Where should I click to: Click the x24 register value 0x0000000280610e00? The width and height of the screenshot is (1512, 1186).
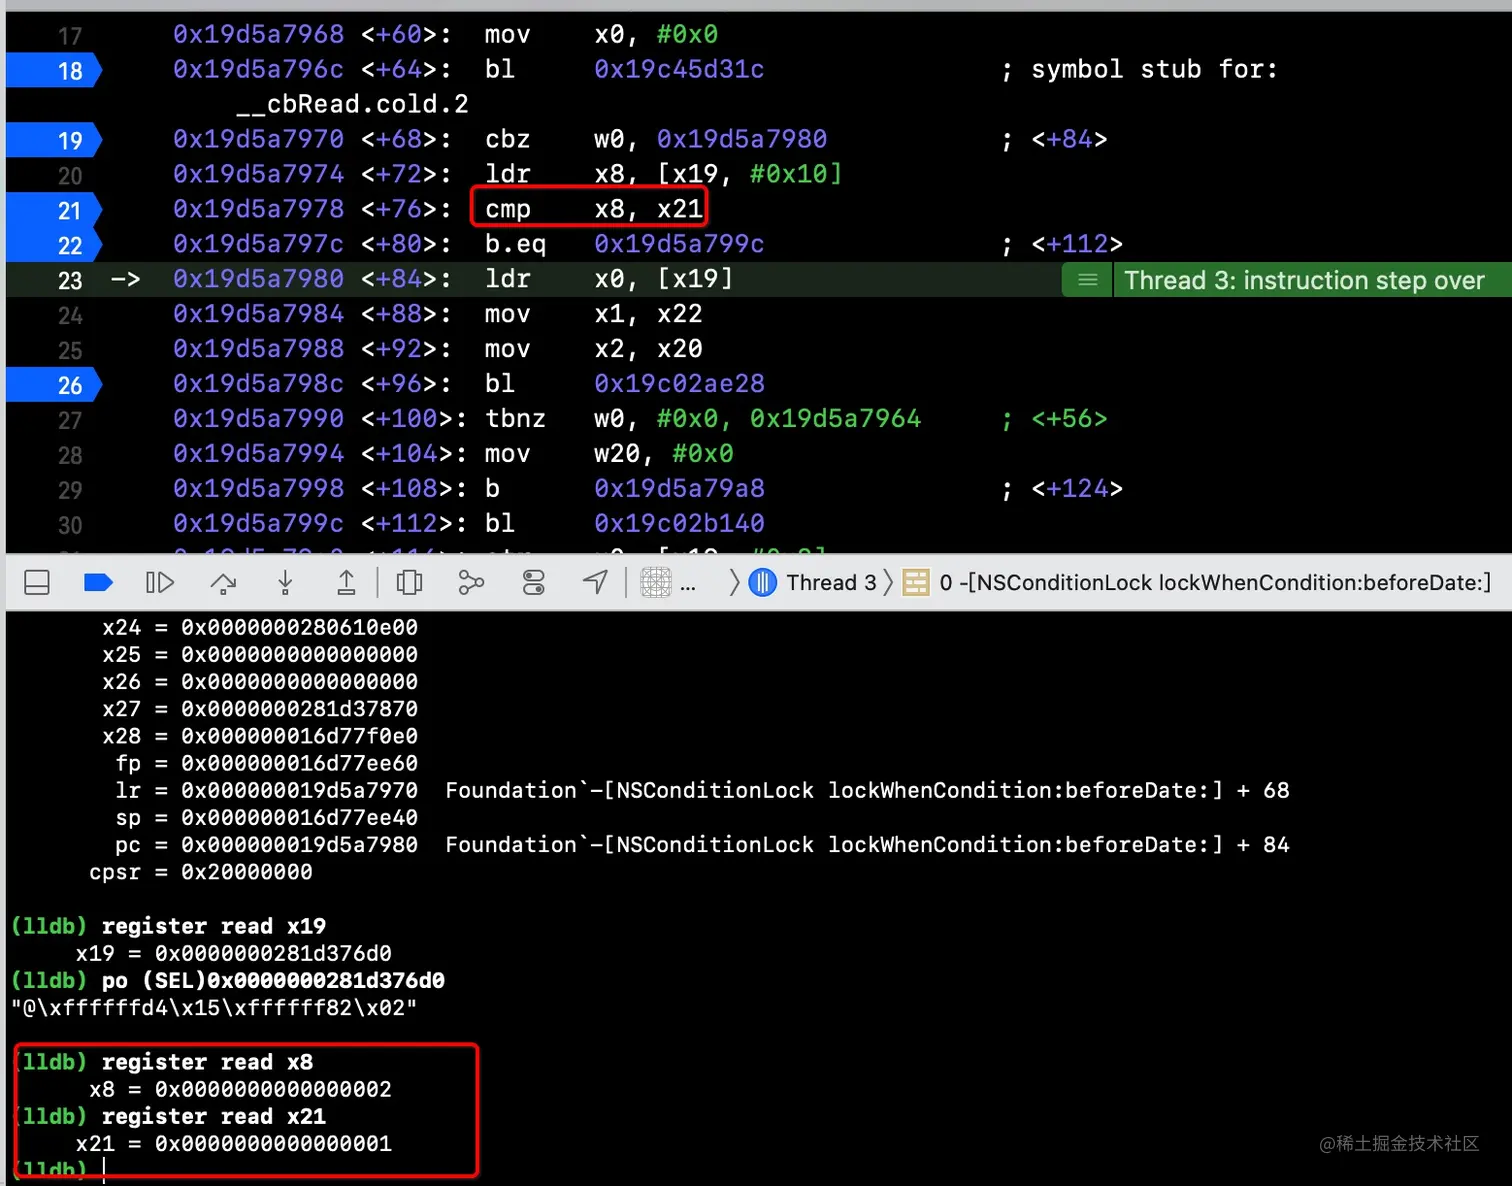[299, 627]
